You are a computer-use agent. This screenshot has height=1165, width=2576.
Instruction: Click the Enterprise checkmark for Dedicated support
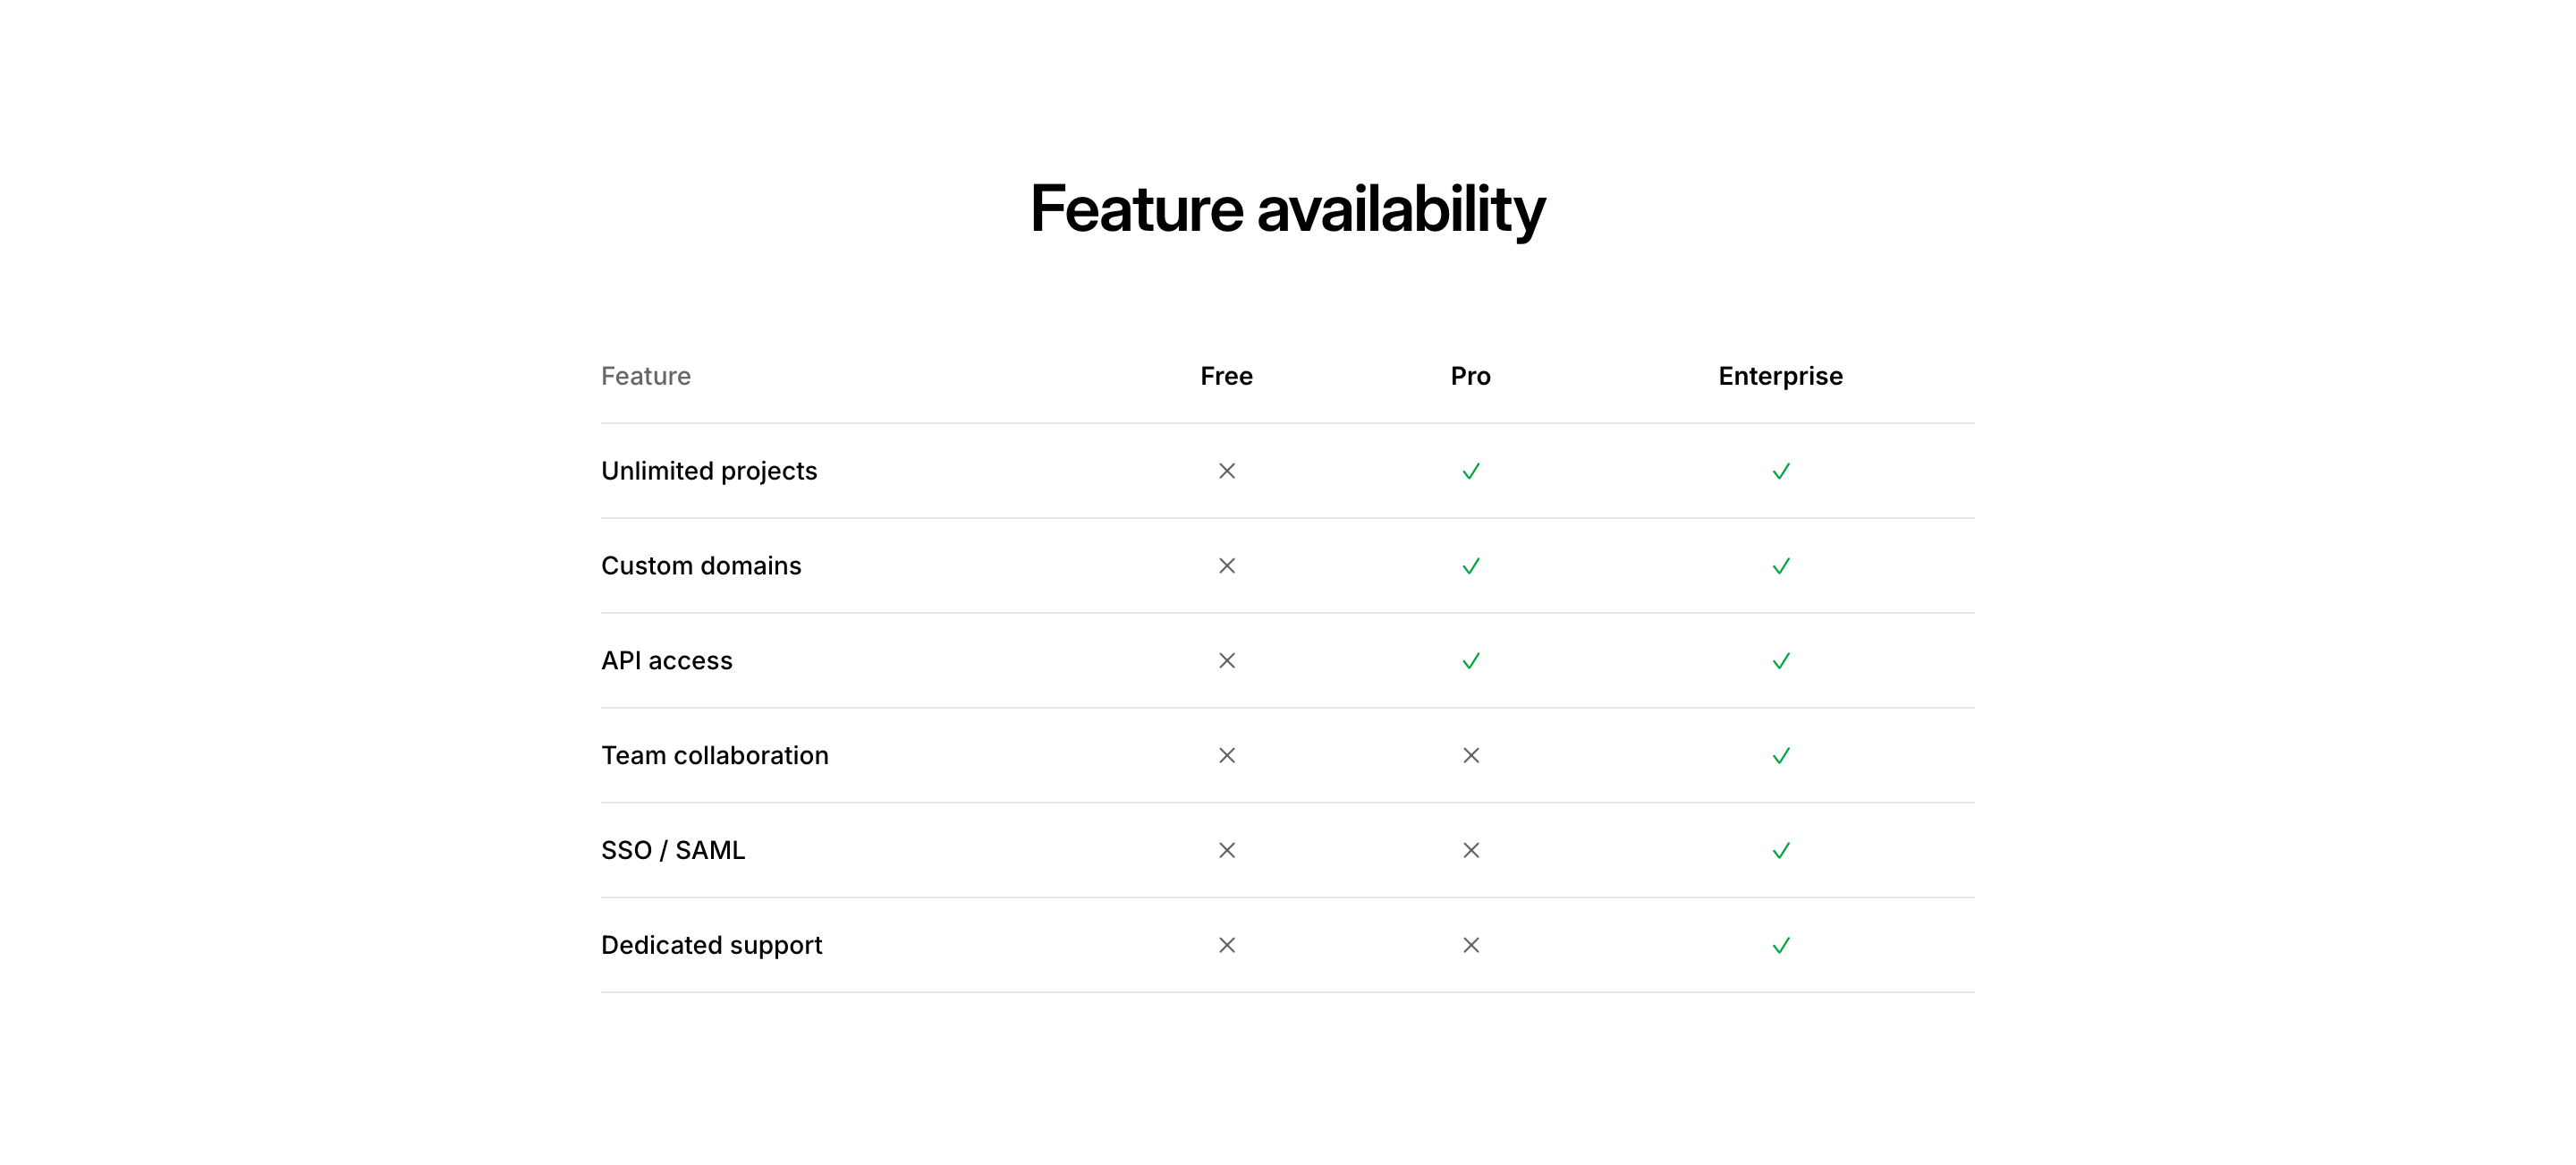1780,945
